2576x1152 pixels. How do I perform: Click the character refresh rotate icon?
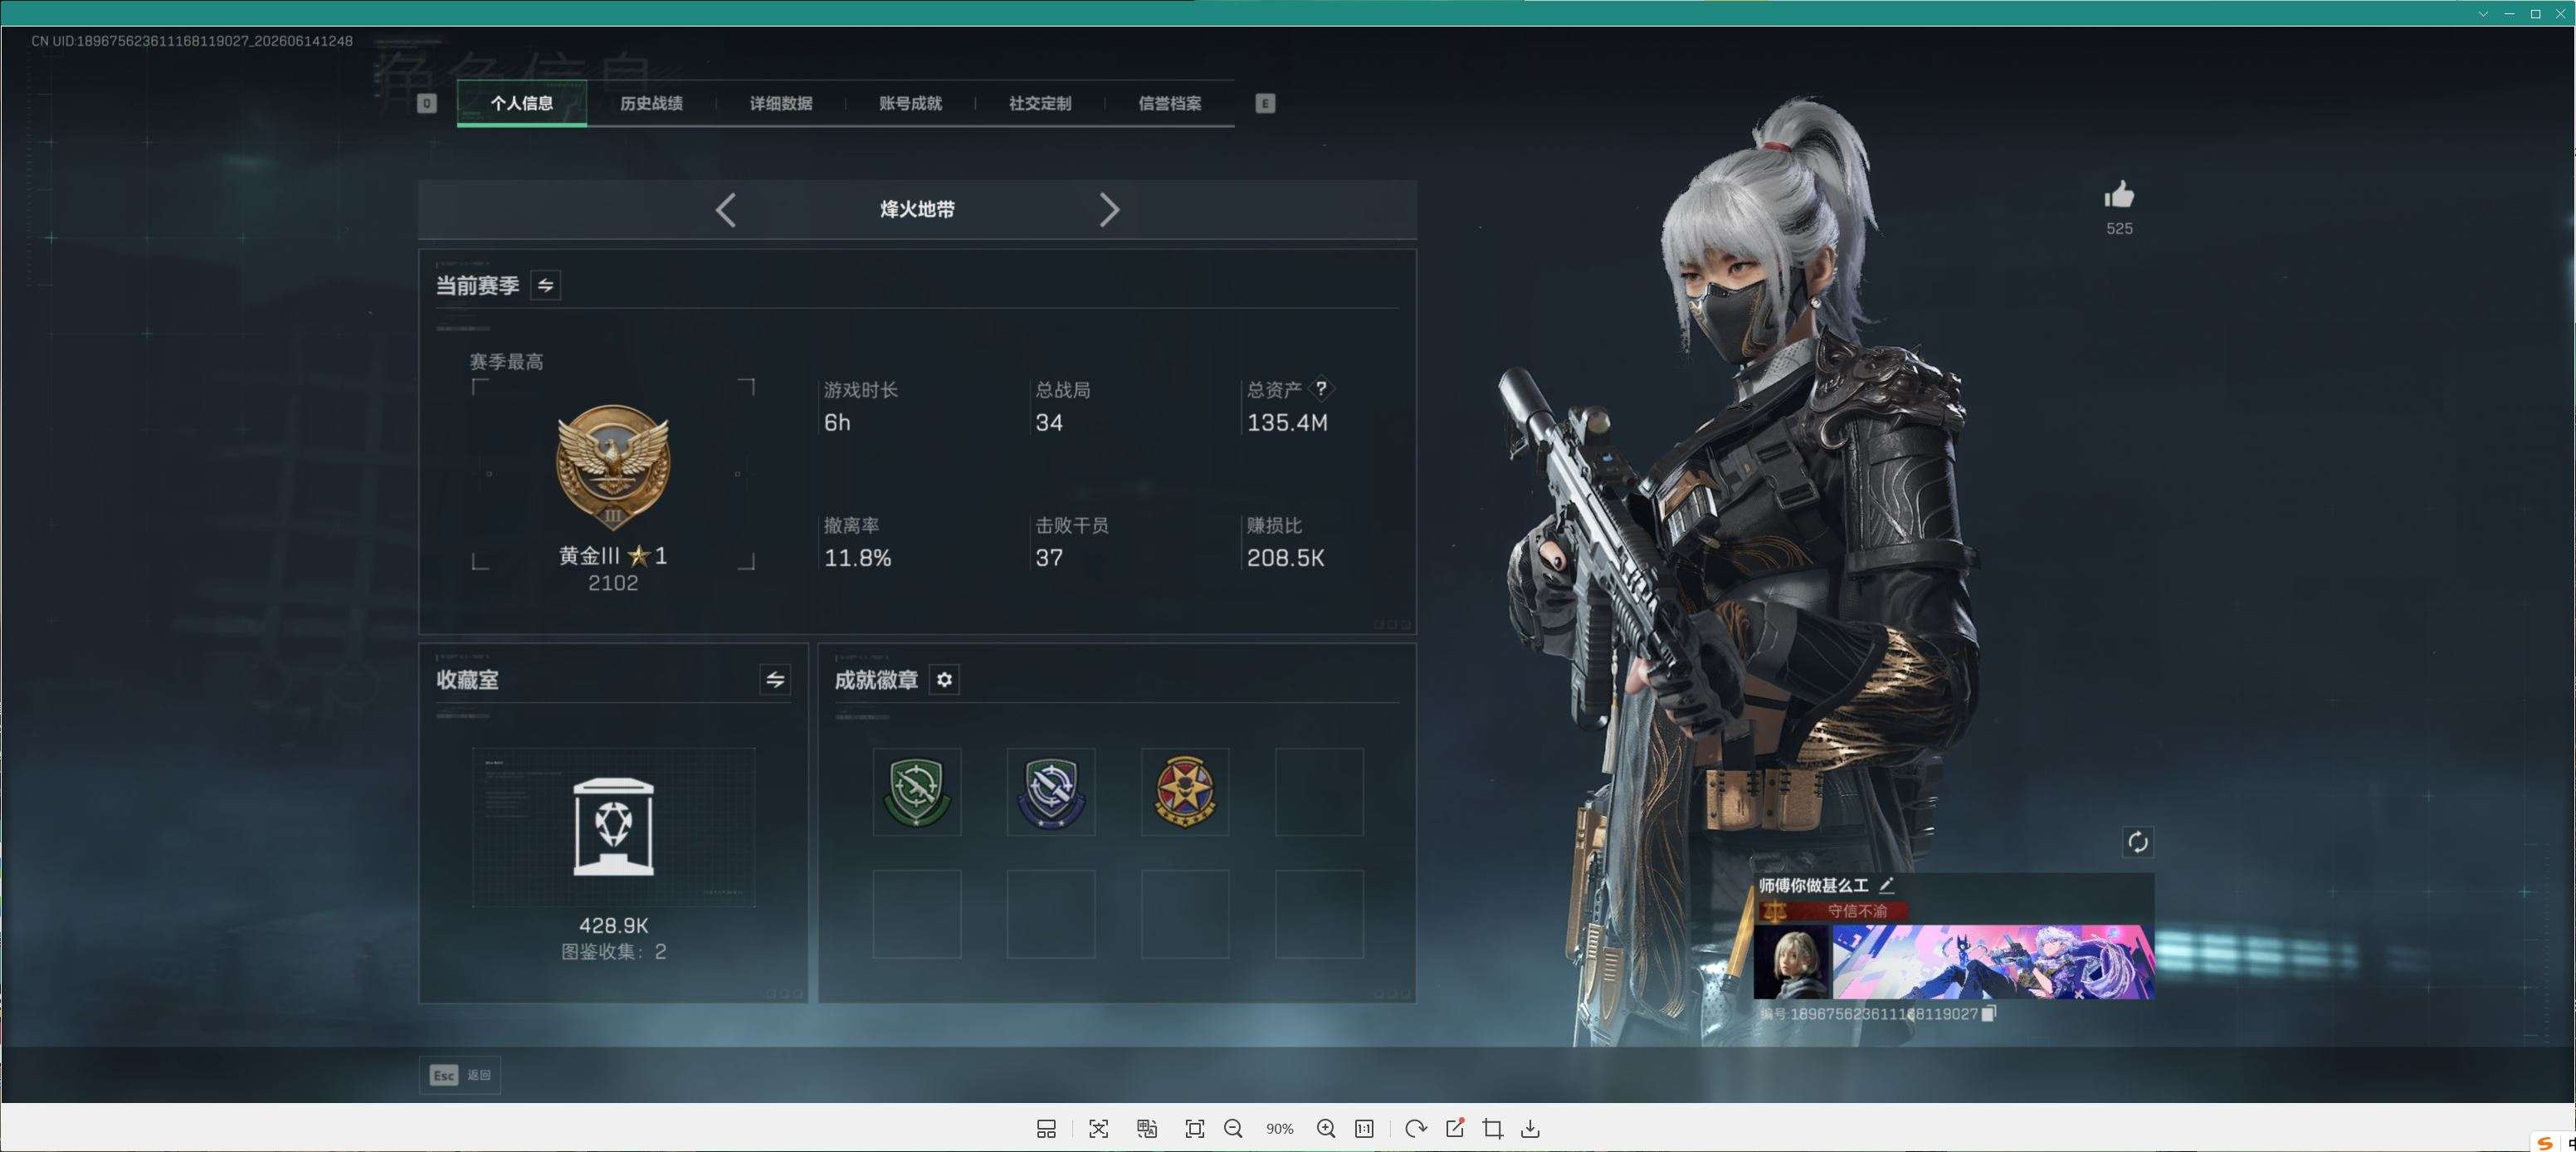[2137, 842]
